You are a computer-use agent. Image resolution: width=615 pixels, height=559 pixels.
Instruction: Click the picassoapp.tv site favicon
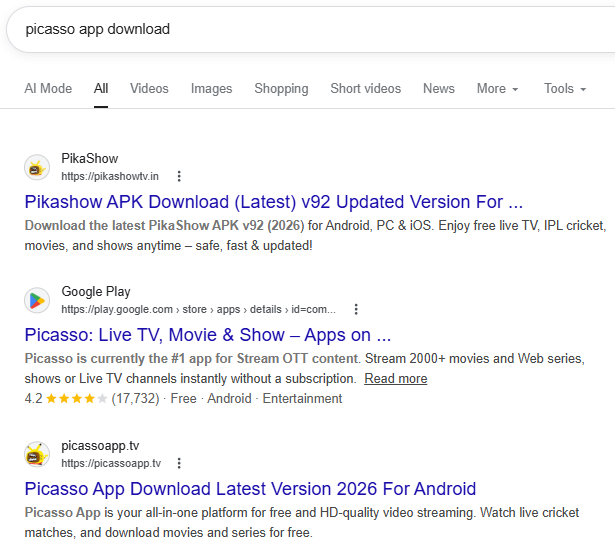(x=37, y=454)
